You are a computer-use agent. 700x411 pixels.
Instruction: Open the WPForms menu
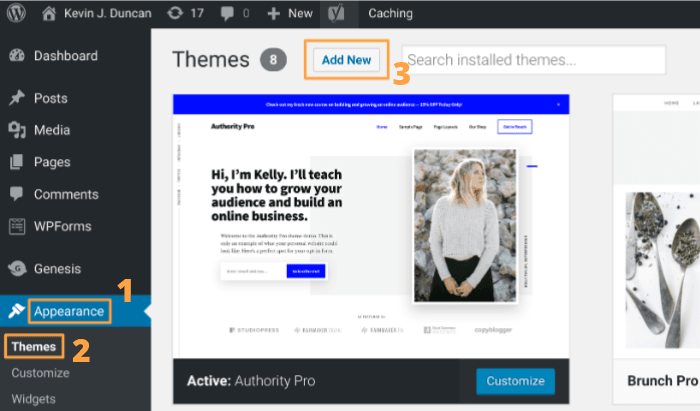pyautogui.click(x=64, y=226)
